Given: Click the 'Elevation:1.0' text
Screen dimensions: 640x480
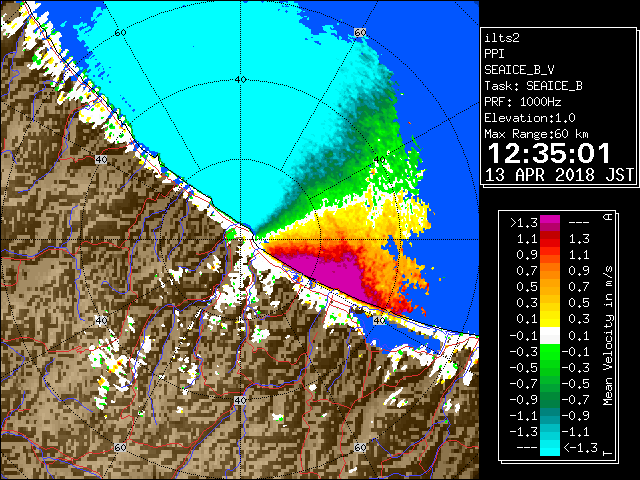Looking at the screenshot, I should pyautogui.click(x=530, y=118).
